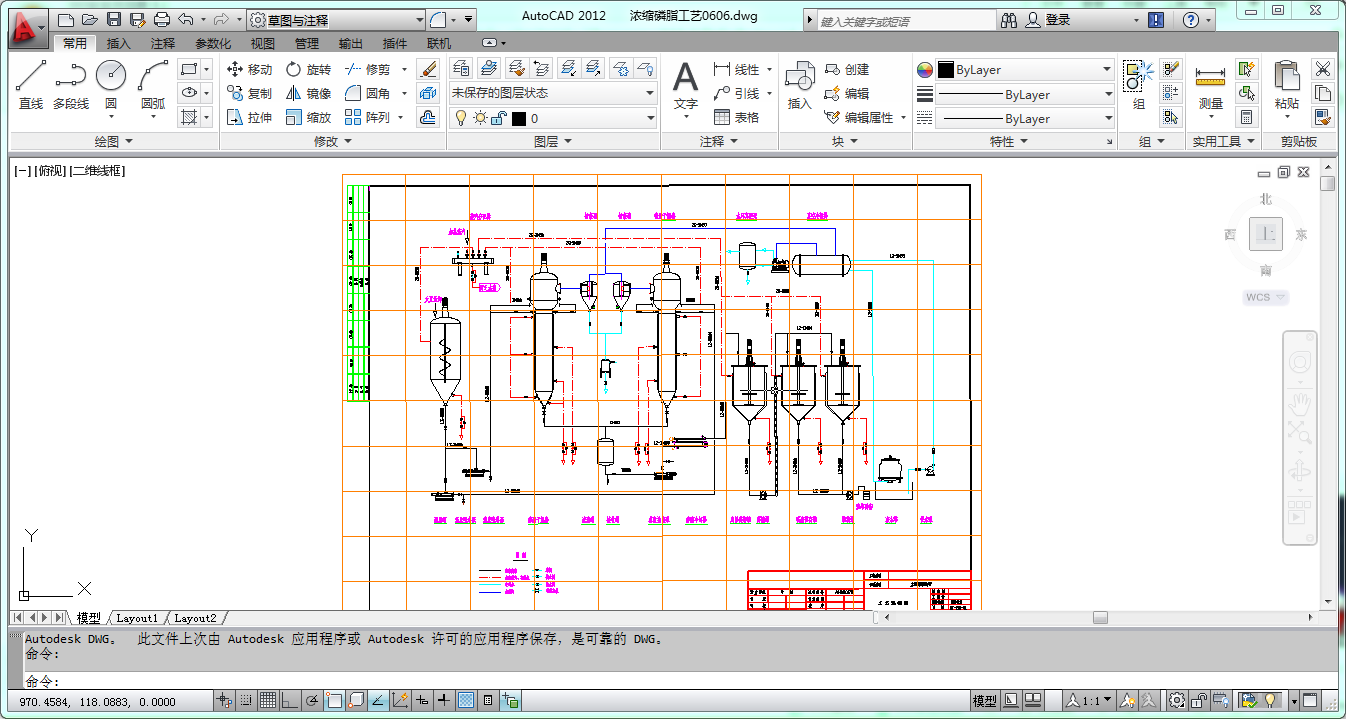1346x719 pixels.
Task: Expand the 绘图 panel flyout
Action: click(x=113, y=142)
